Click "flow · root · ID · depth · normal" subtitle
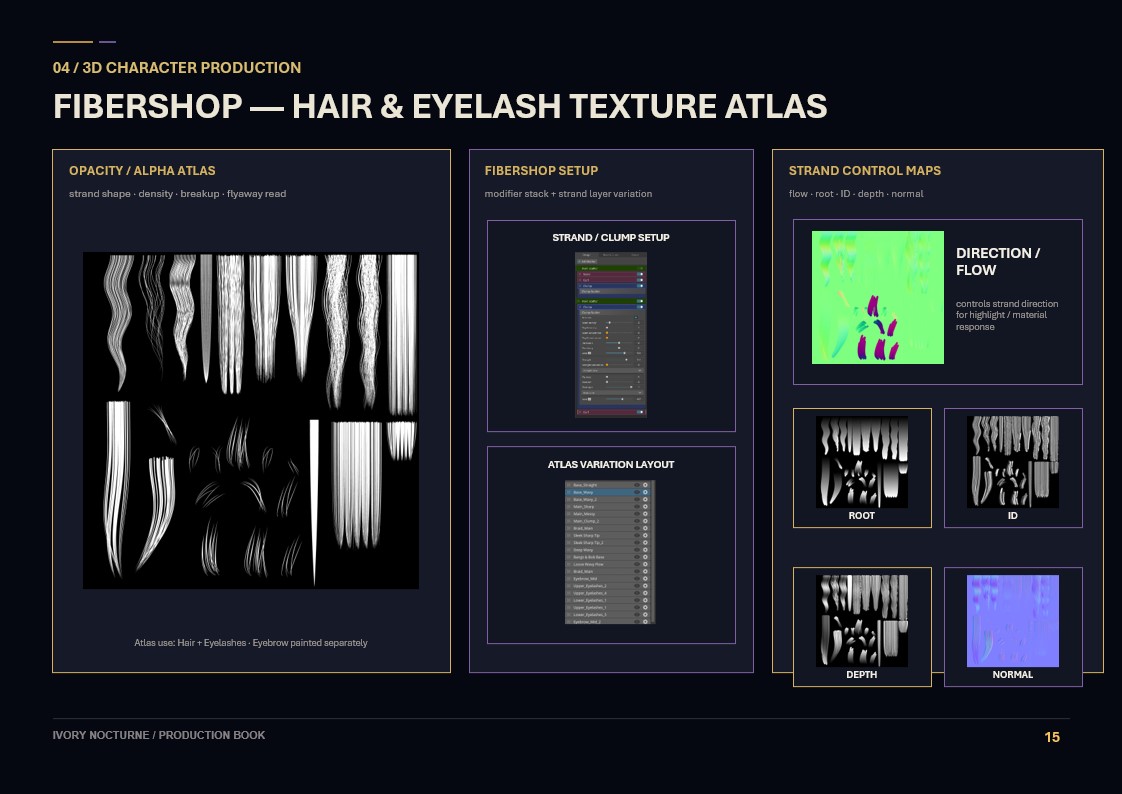 (856, 194)
